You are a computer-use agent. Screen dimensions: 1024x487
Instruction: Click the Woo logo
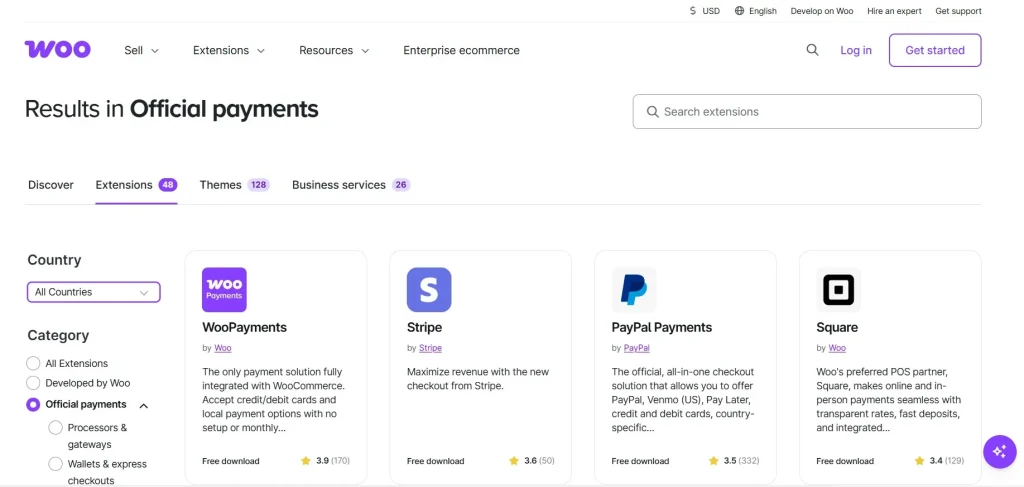click(x=57, y=50)
